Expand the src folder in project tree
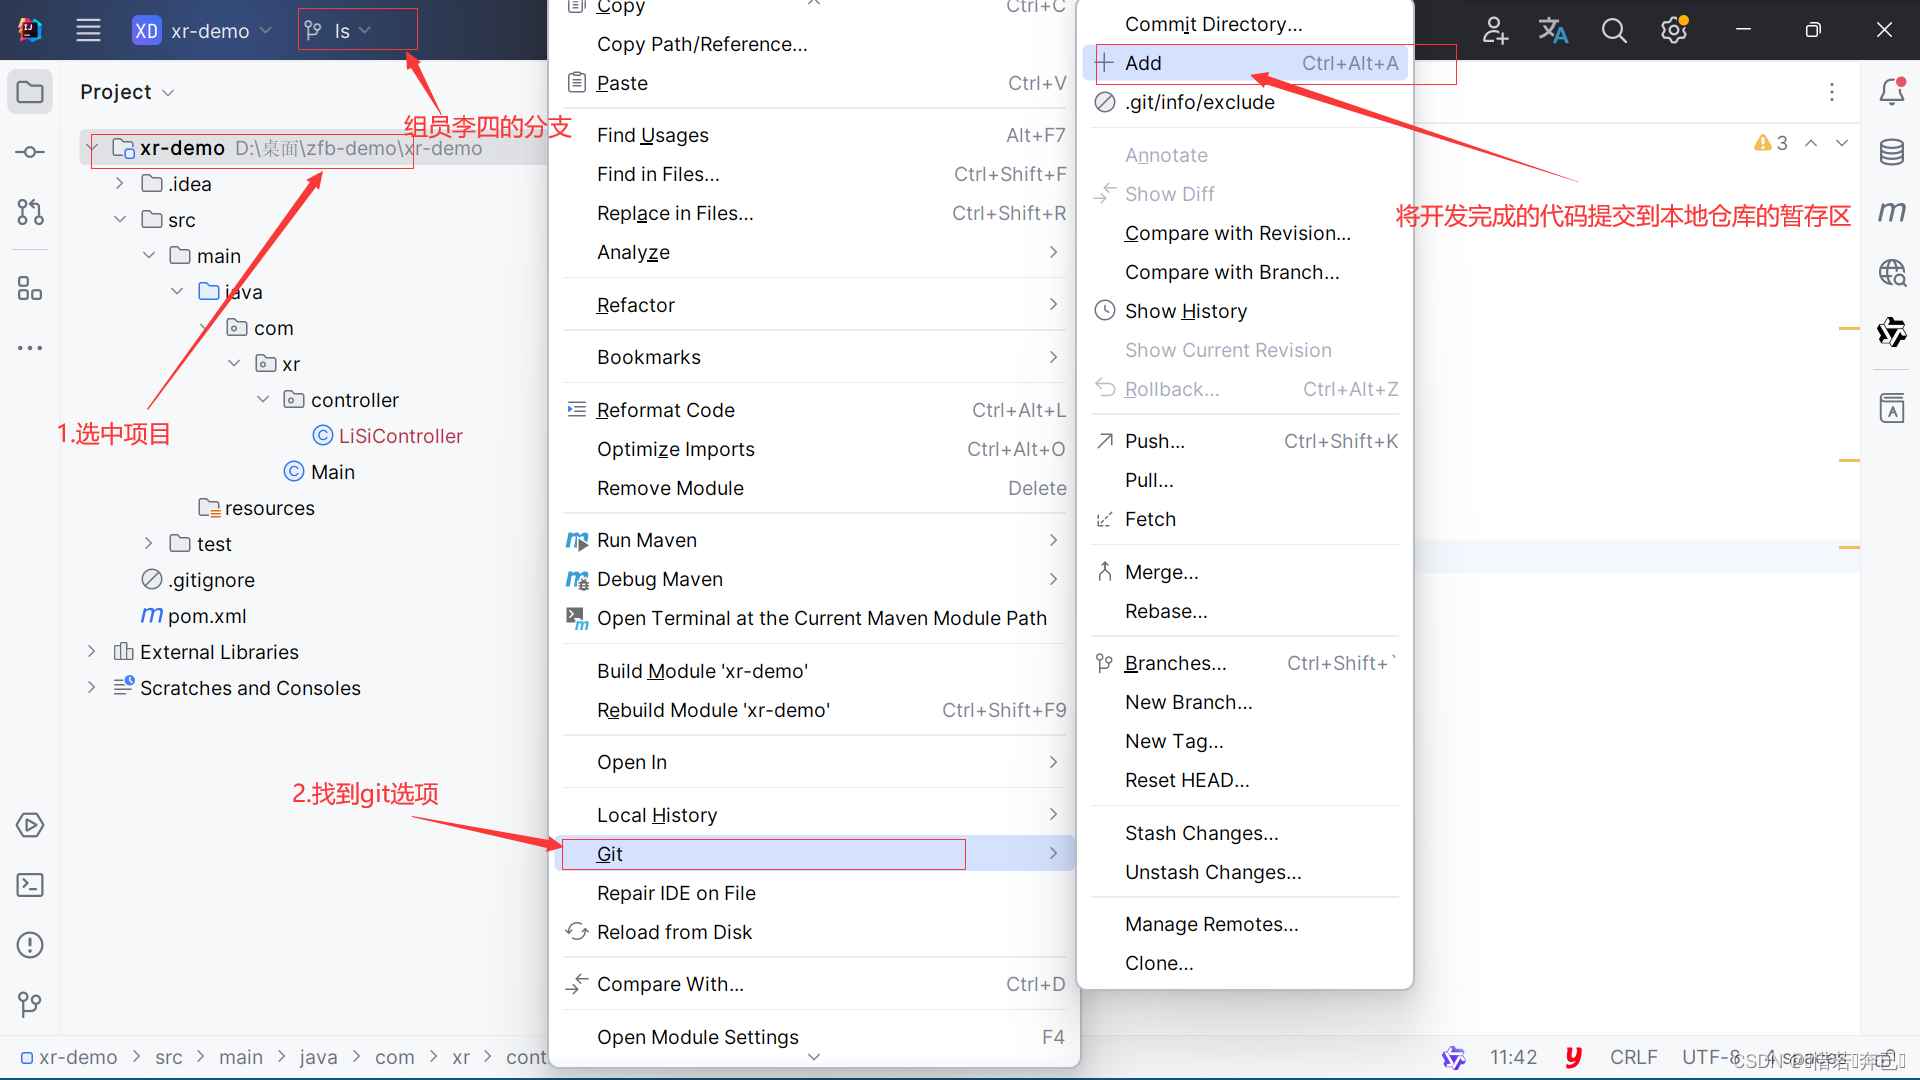The width and height of the screenshot is (1920, 1080). tap(115, 219)
